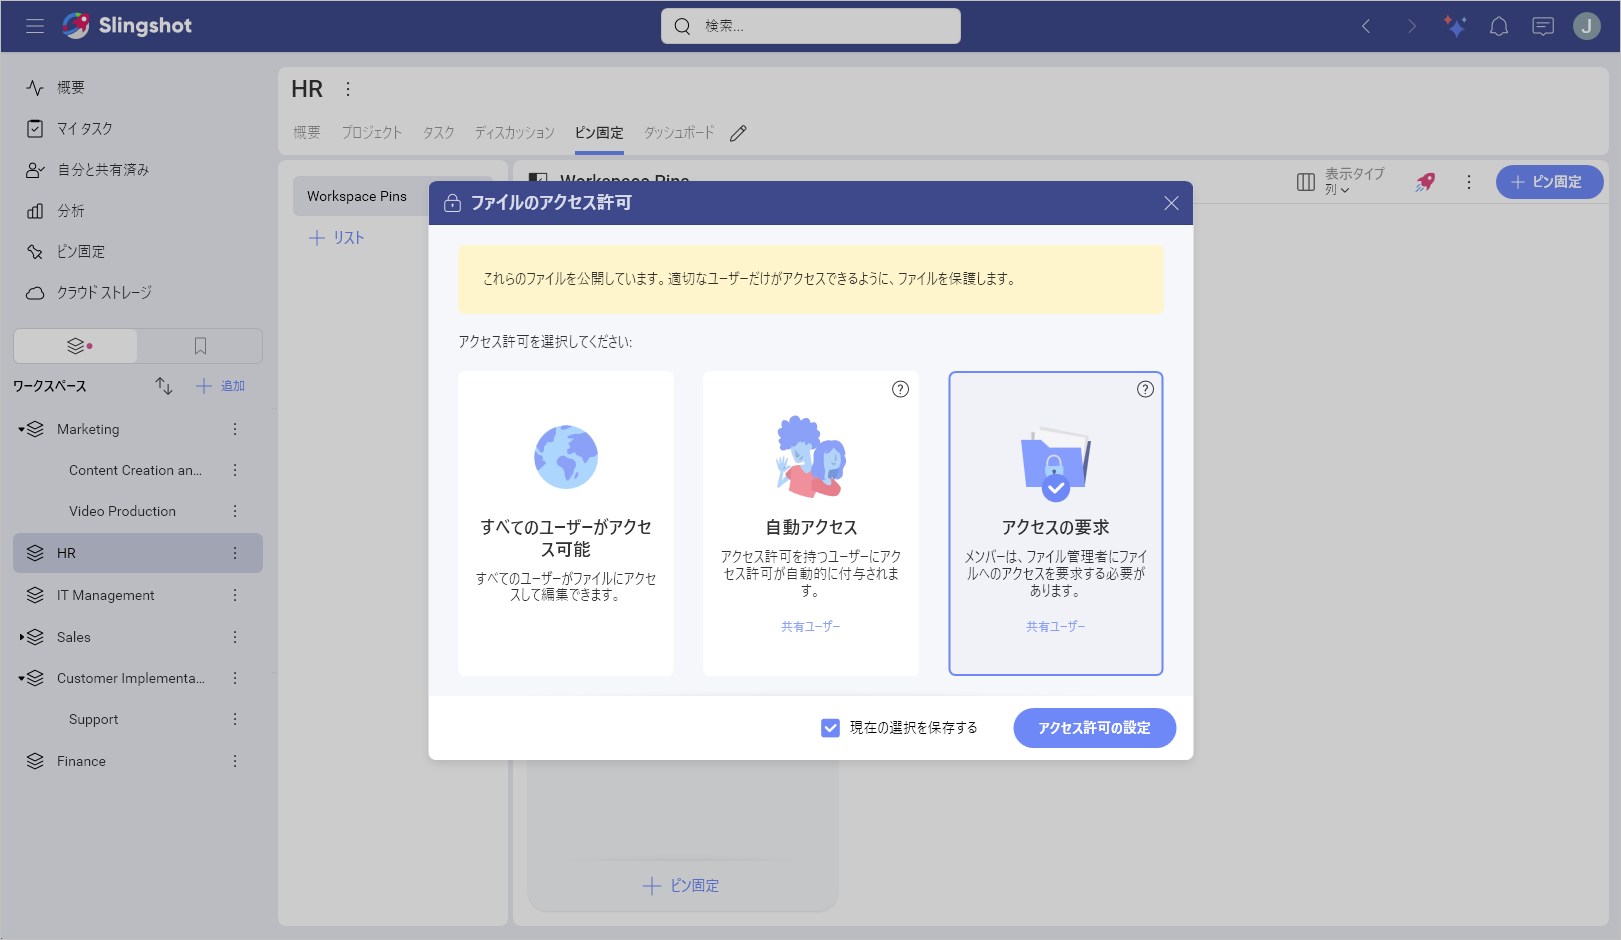Open Video Production options menu
This screenshot has width=1621, height=940.
coord(235,511)
